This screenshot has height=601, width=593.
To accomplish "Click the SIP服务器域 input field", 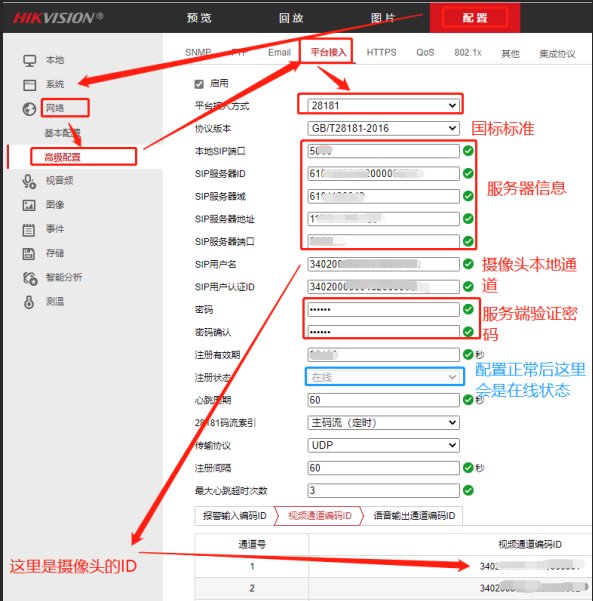I will (x=383, y=196).
